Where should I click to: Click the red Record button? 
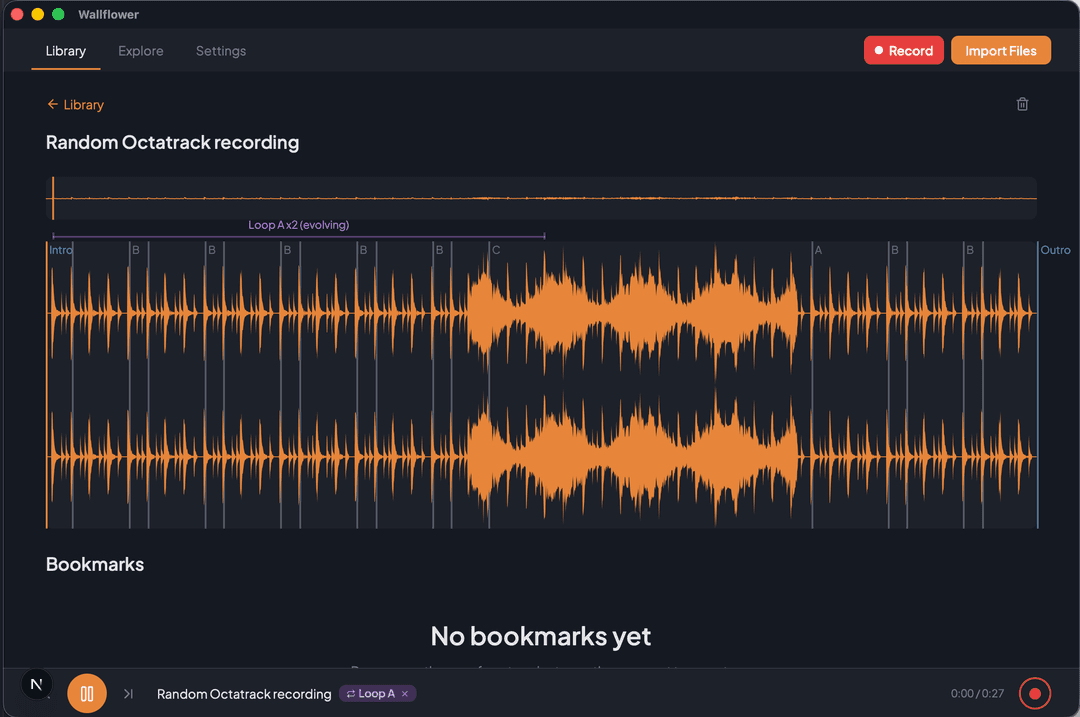(904, 50)
